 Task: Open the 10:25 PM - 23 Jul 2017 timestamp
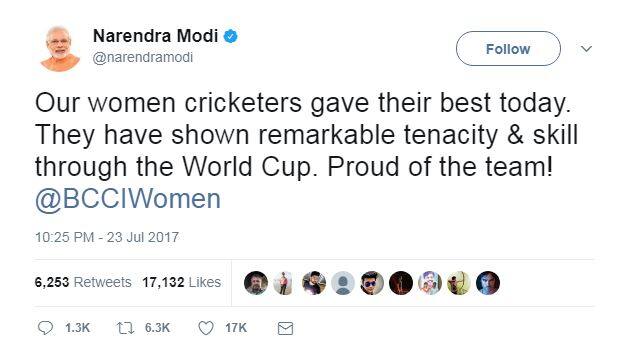point(107,237)
